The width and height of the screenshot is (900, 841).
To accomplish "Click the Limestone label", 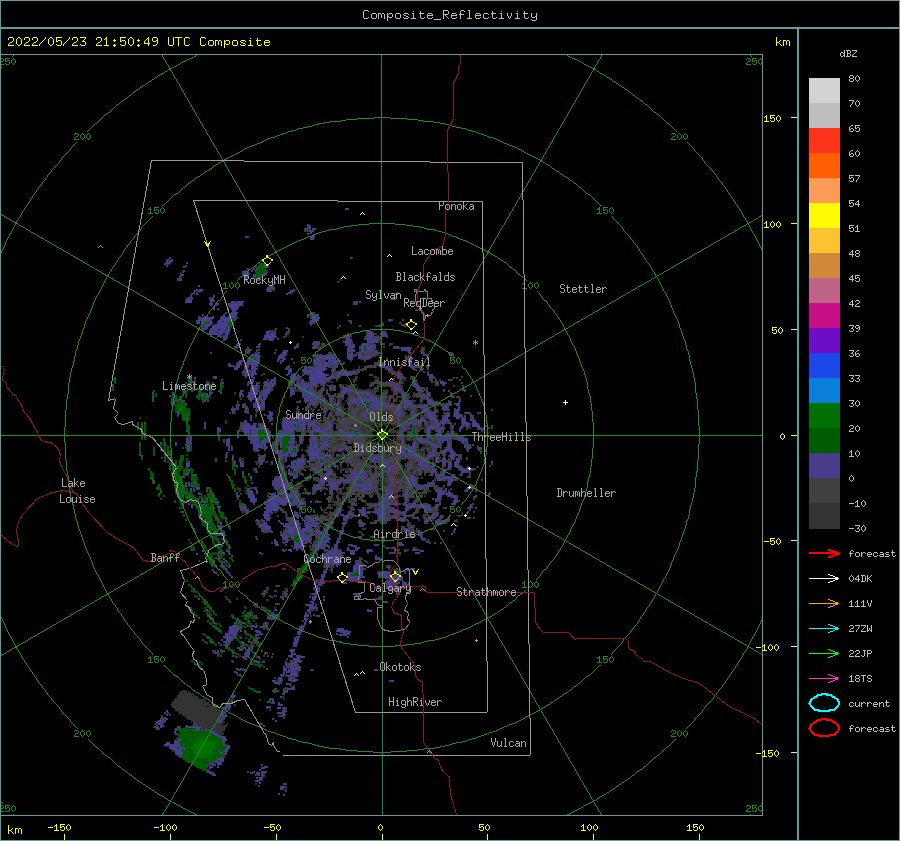I will pyautogui.click(x=189, y=386).
